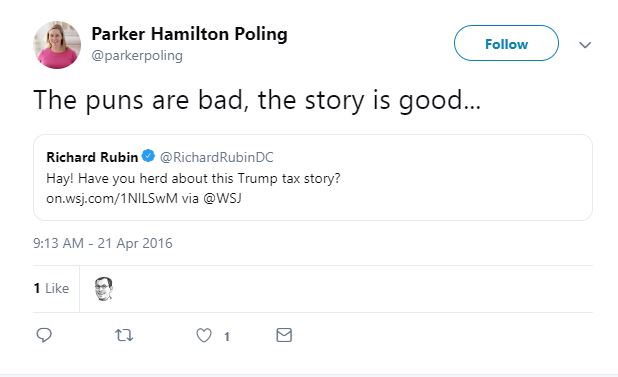
Task: Go to the @parkerpoling handle
Action: [137, 56]
